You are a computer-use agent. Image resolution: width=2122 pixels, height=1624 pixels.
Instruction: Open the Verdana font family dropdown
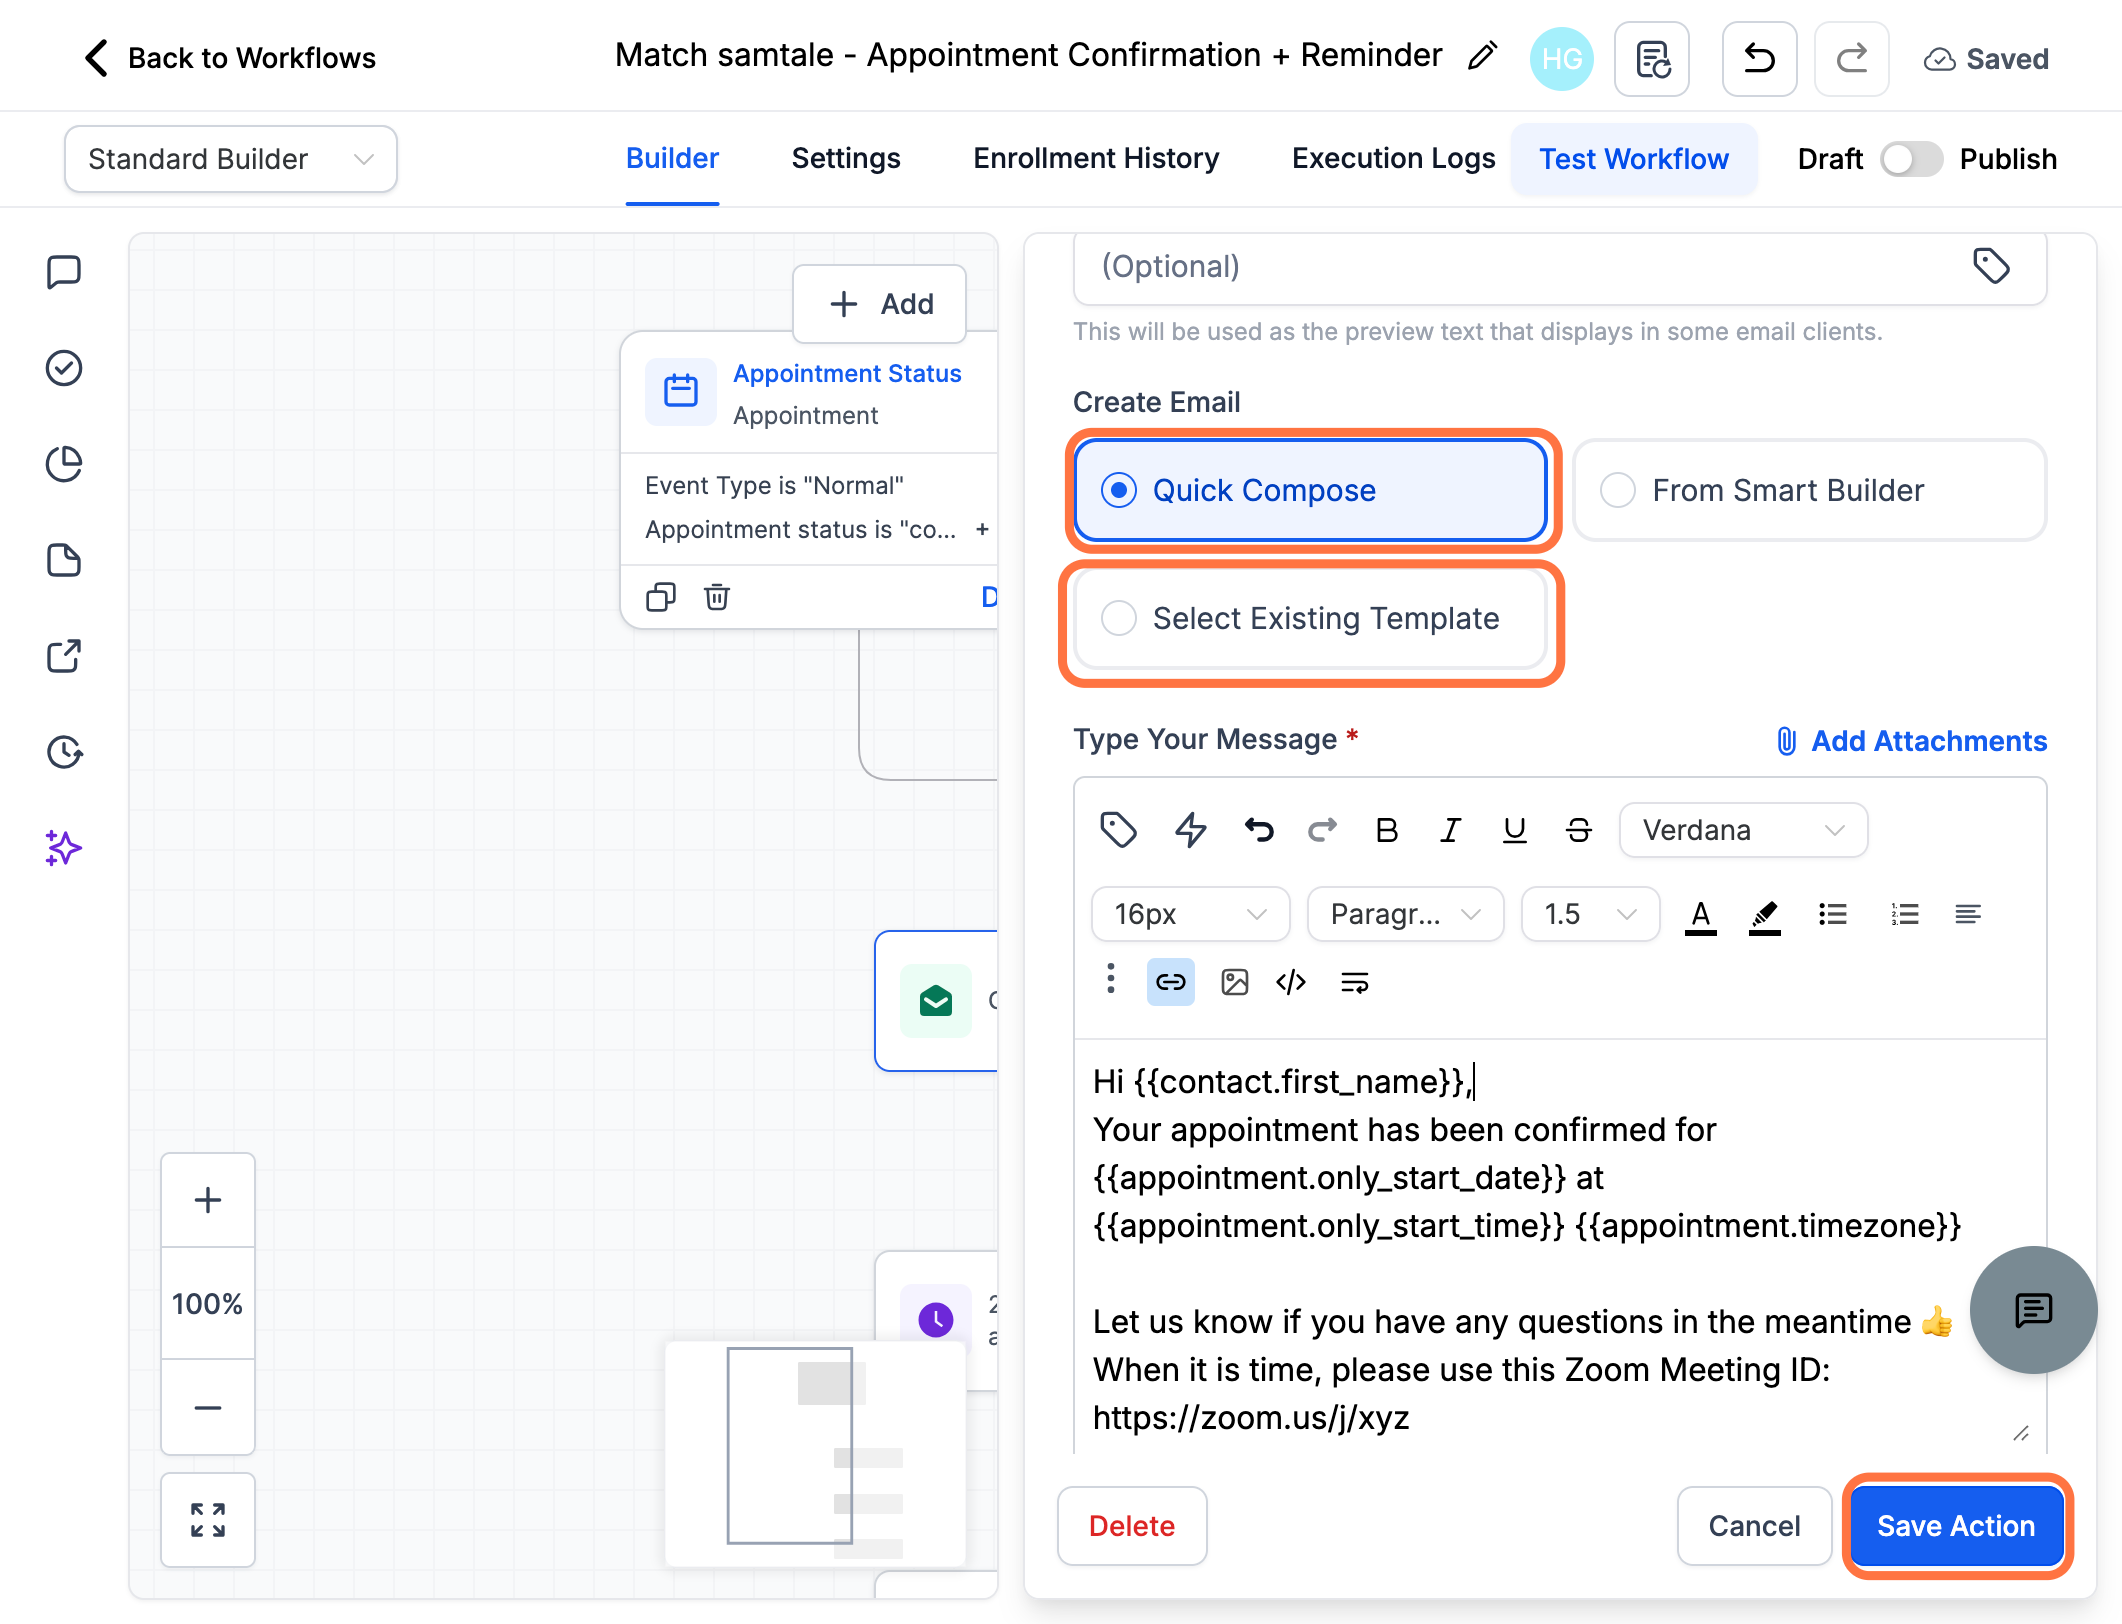point(1743,830)
